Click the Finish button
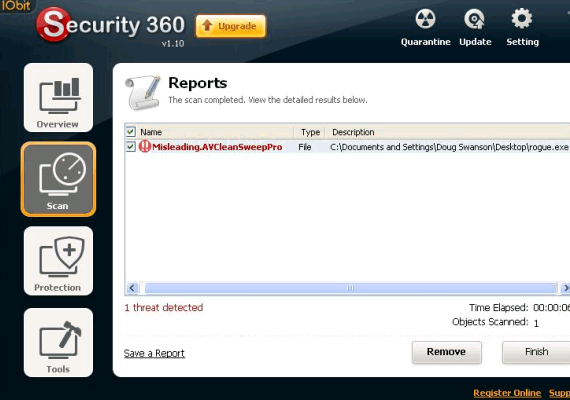The width and height of the screenshot is (570, 400). (x=537, y=352)
